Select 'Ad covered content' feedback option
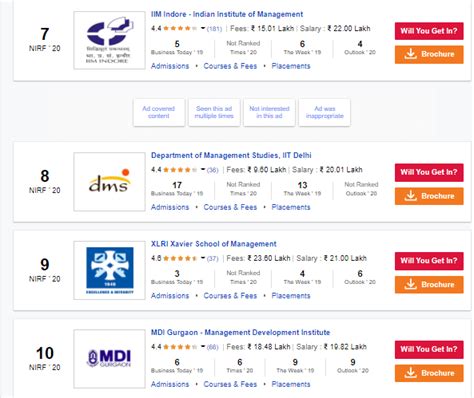Screen dimensions: 474x398 (159, 112)
